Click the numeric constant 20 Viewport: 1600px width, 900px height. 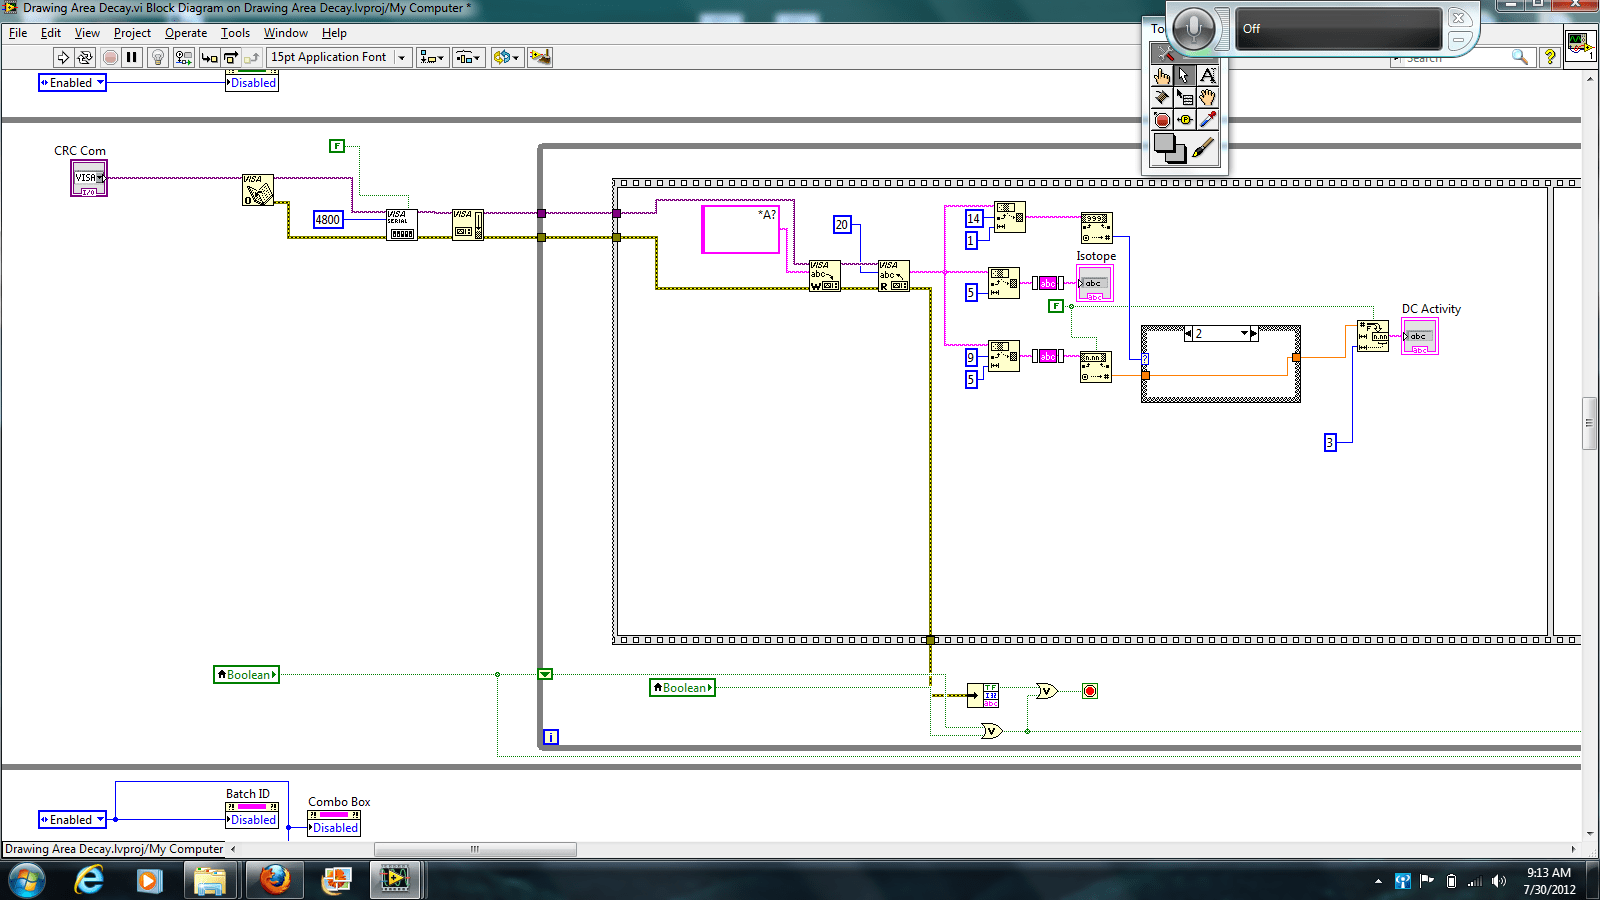pyautogui.click(x=842, y=225)
